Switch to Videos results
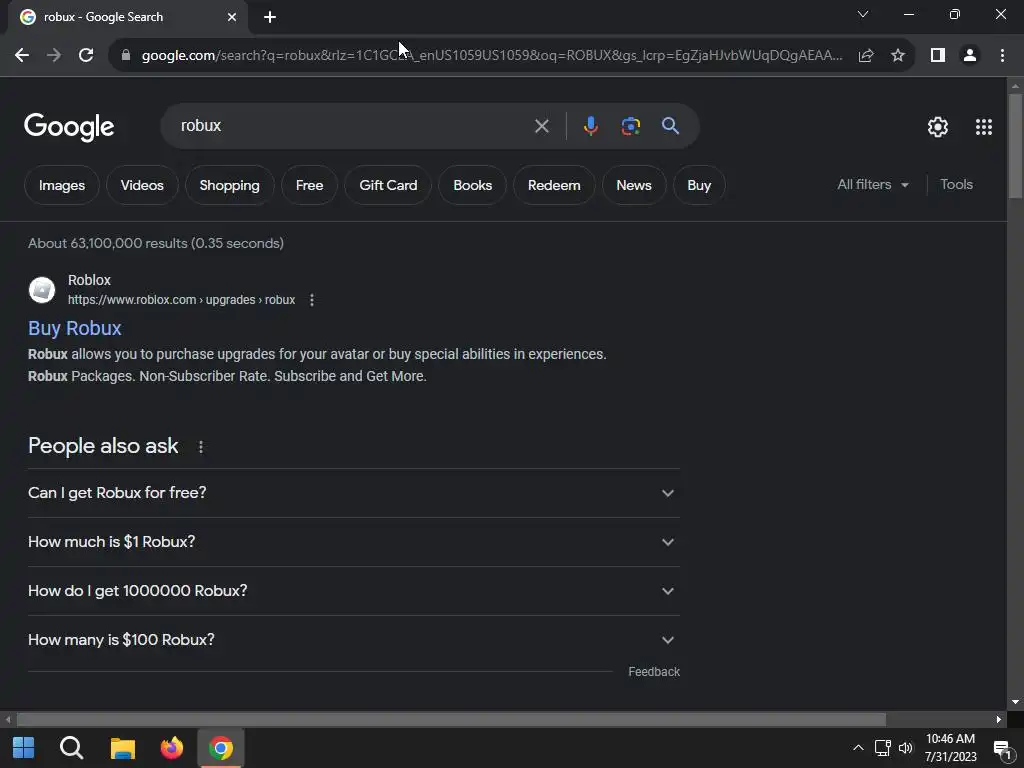The height and width of the screenshot is (768, 1024). click(x=142, y=185)
